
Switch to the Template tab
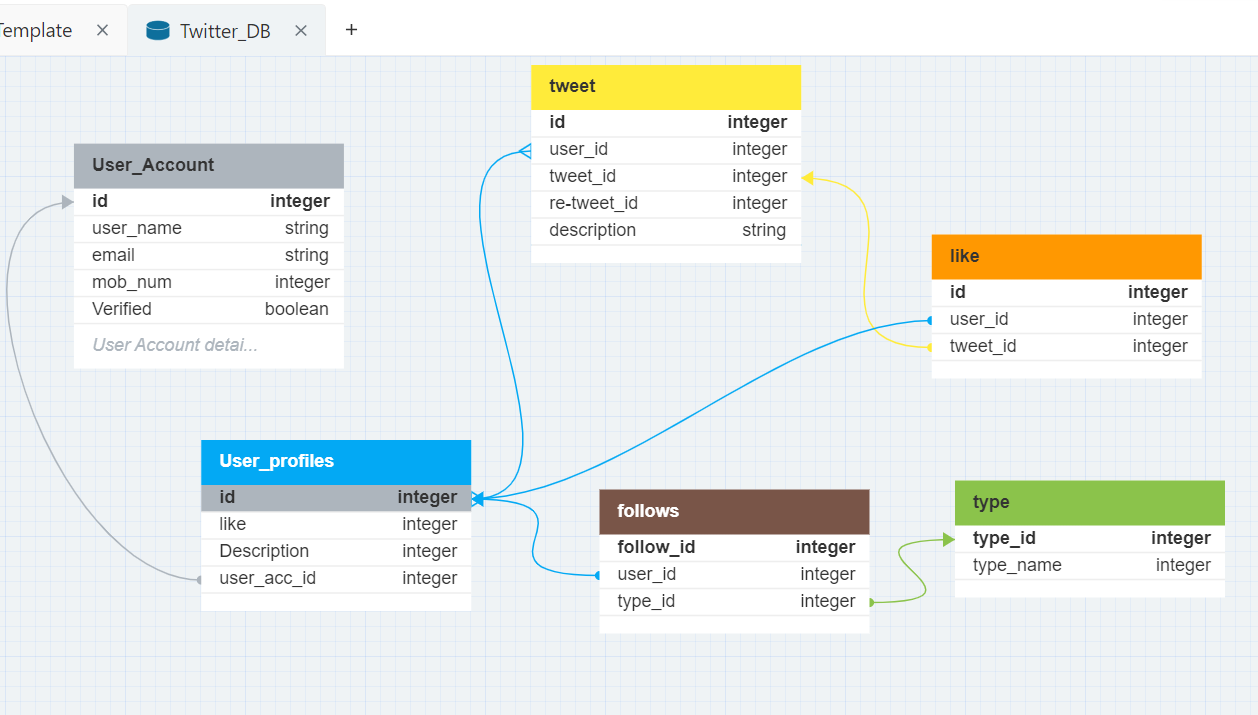click(35, 30)
